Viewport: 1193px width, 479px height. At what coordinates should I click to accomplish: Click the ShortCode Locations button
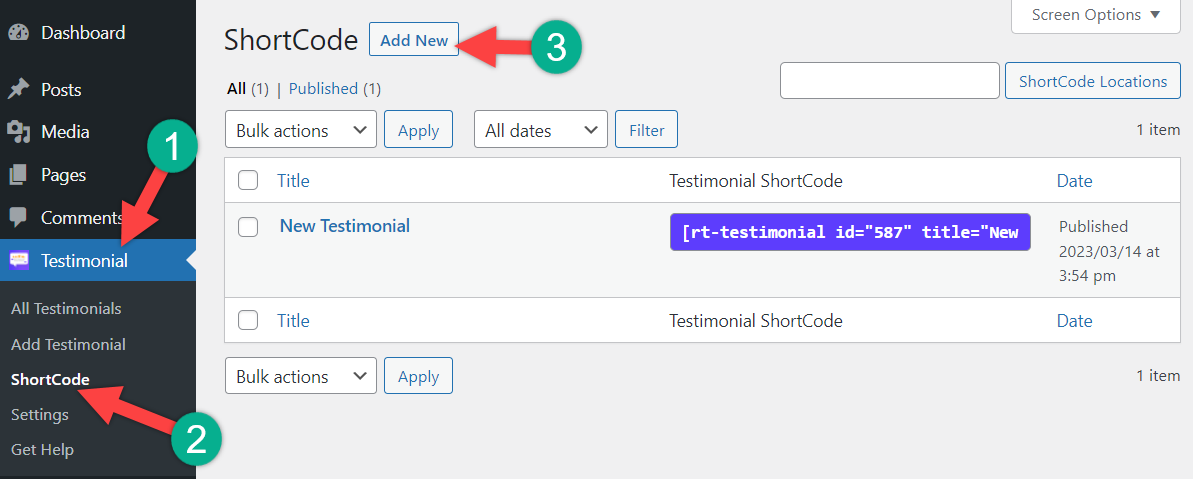tap(1092, 82)
